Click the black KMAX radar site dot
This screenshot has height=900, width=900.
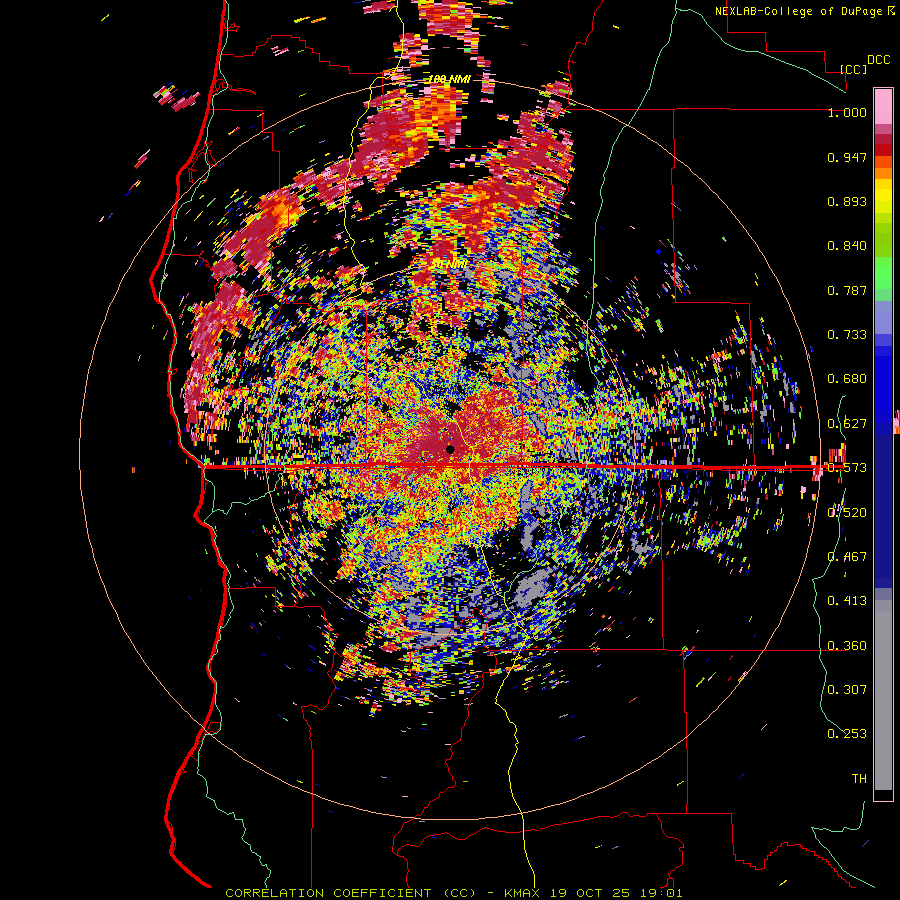pos(450,449)
